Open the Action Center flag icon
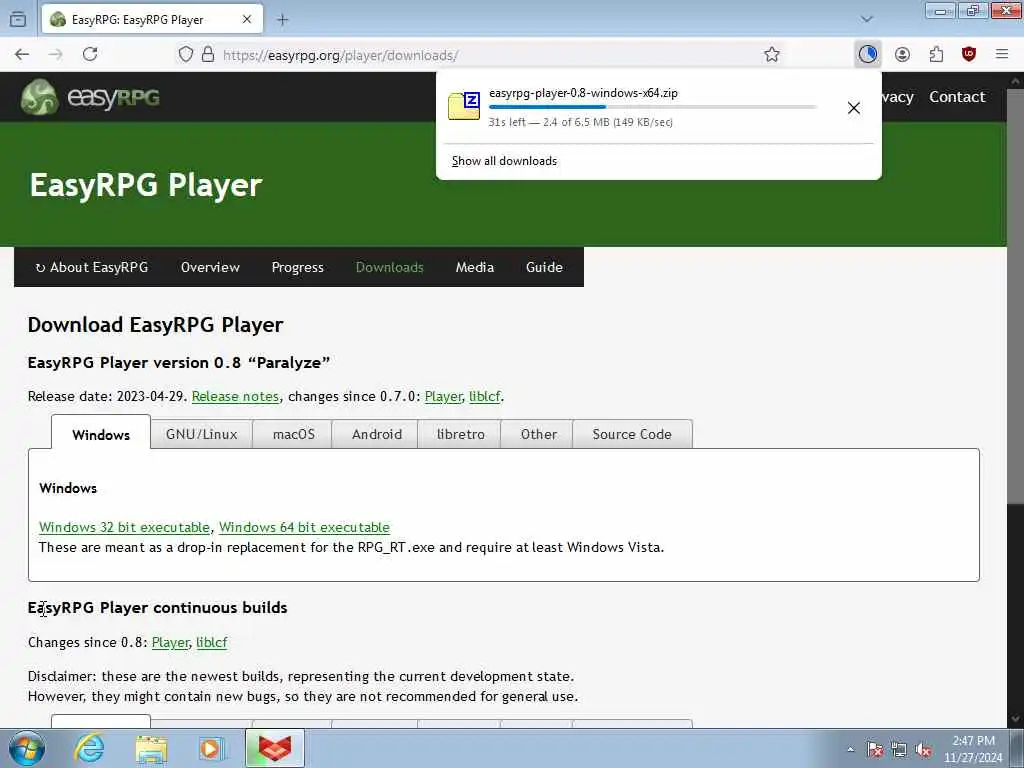The image size is (1024, 768). [x=875, y=750]
